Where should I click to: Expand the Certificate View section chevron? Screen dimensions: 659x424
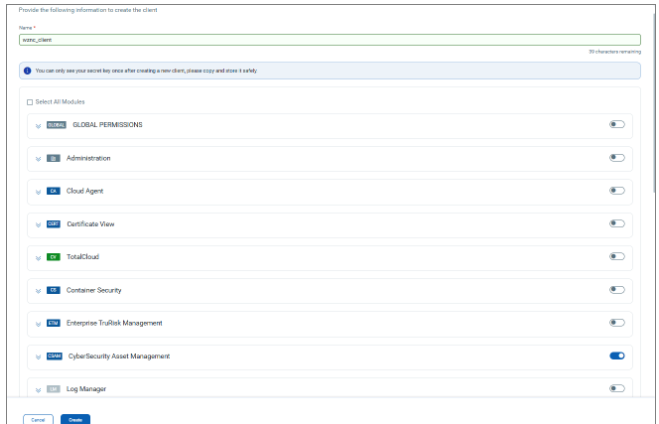[38, 225]
